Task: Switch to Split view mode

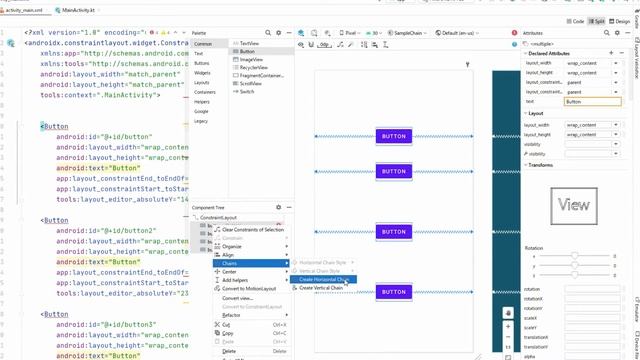Action: click(x=596, y=21)
